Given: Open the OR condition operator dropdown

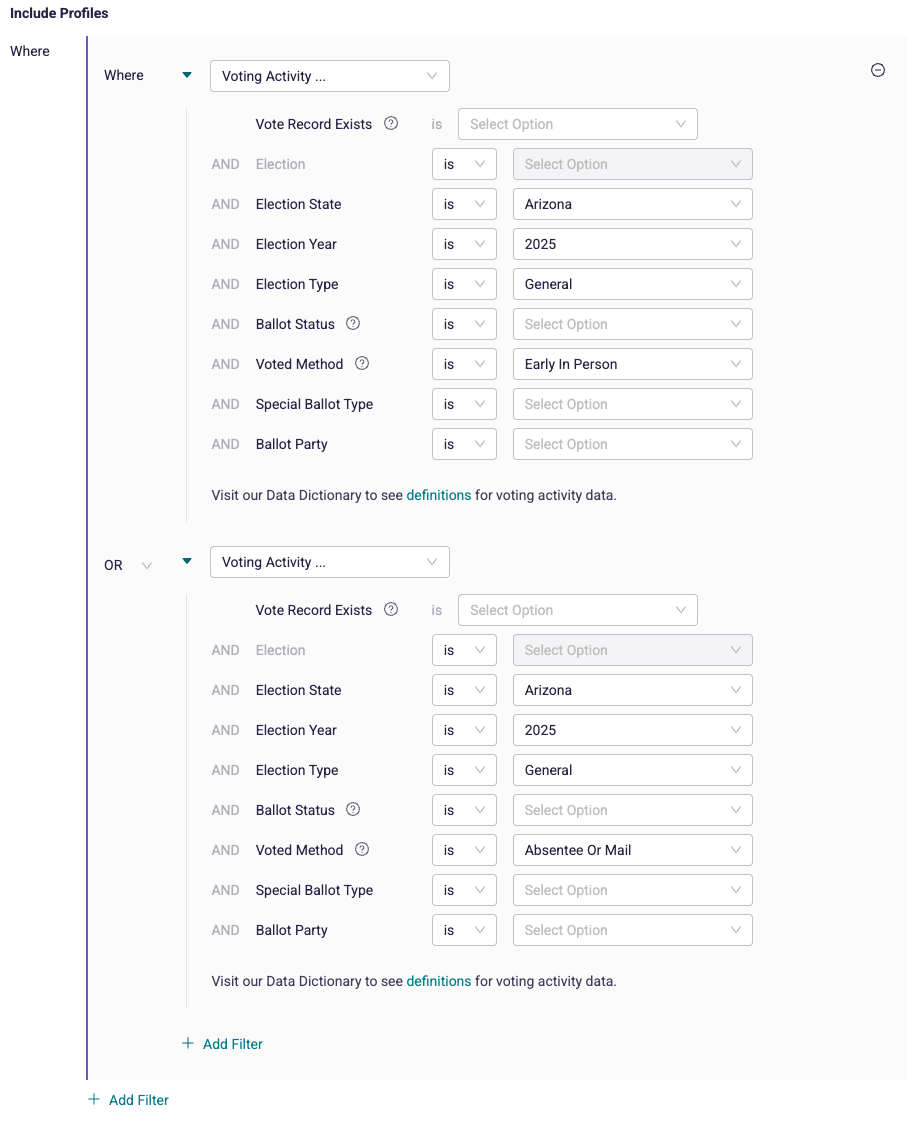Looking at the screenshot, I should pyautogui.click(x=128, y=565).
